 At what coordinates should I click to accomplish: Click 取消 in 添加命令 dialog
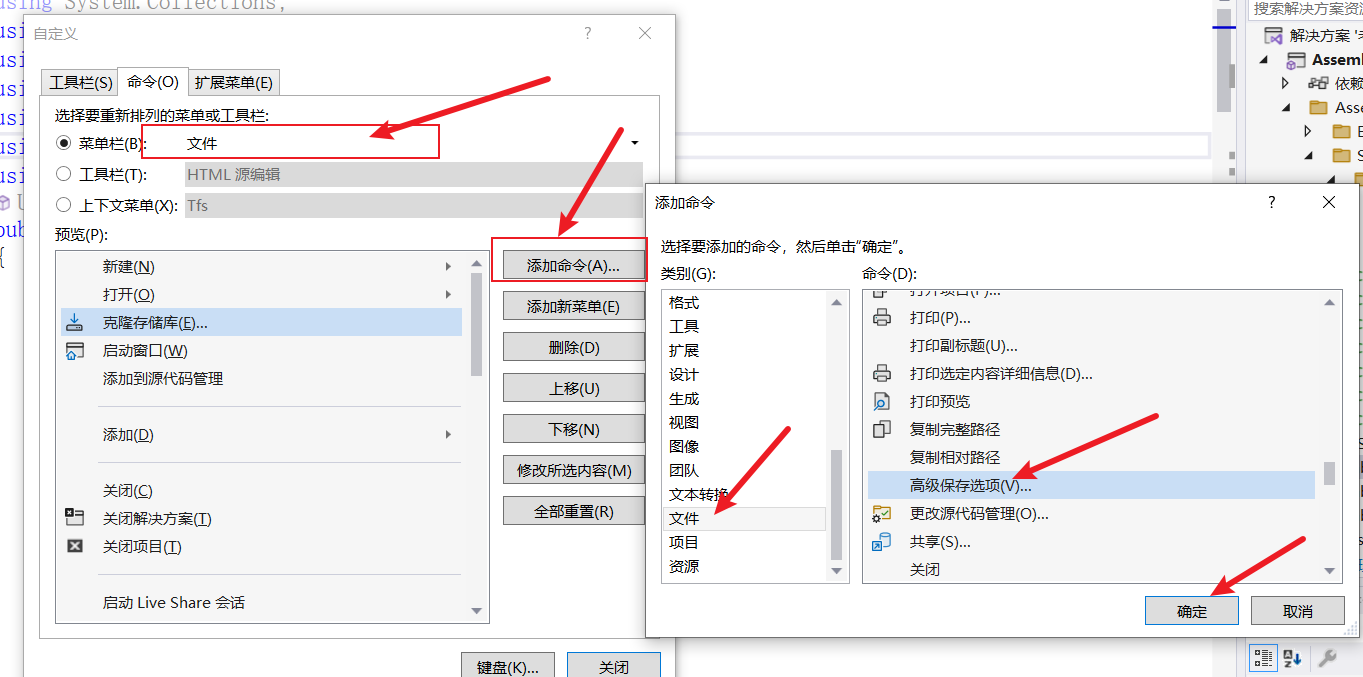(x=1297, y=611)
